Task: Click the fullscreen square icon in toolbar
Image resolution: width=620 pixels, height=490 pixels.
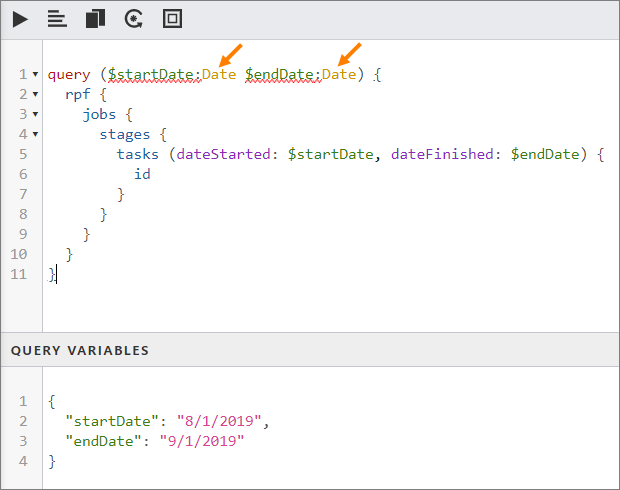Action: [172, 19]
